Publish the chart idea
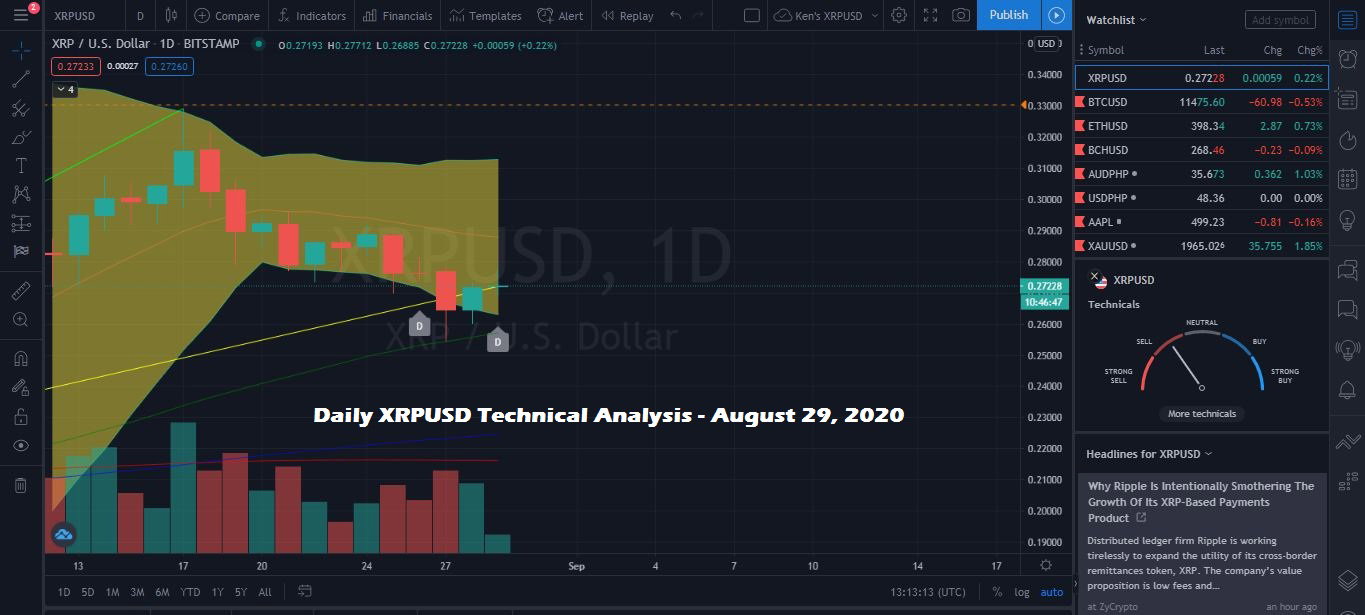Viewport: 1365px width, 615px height. (1009, 15)
